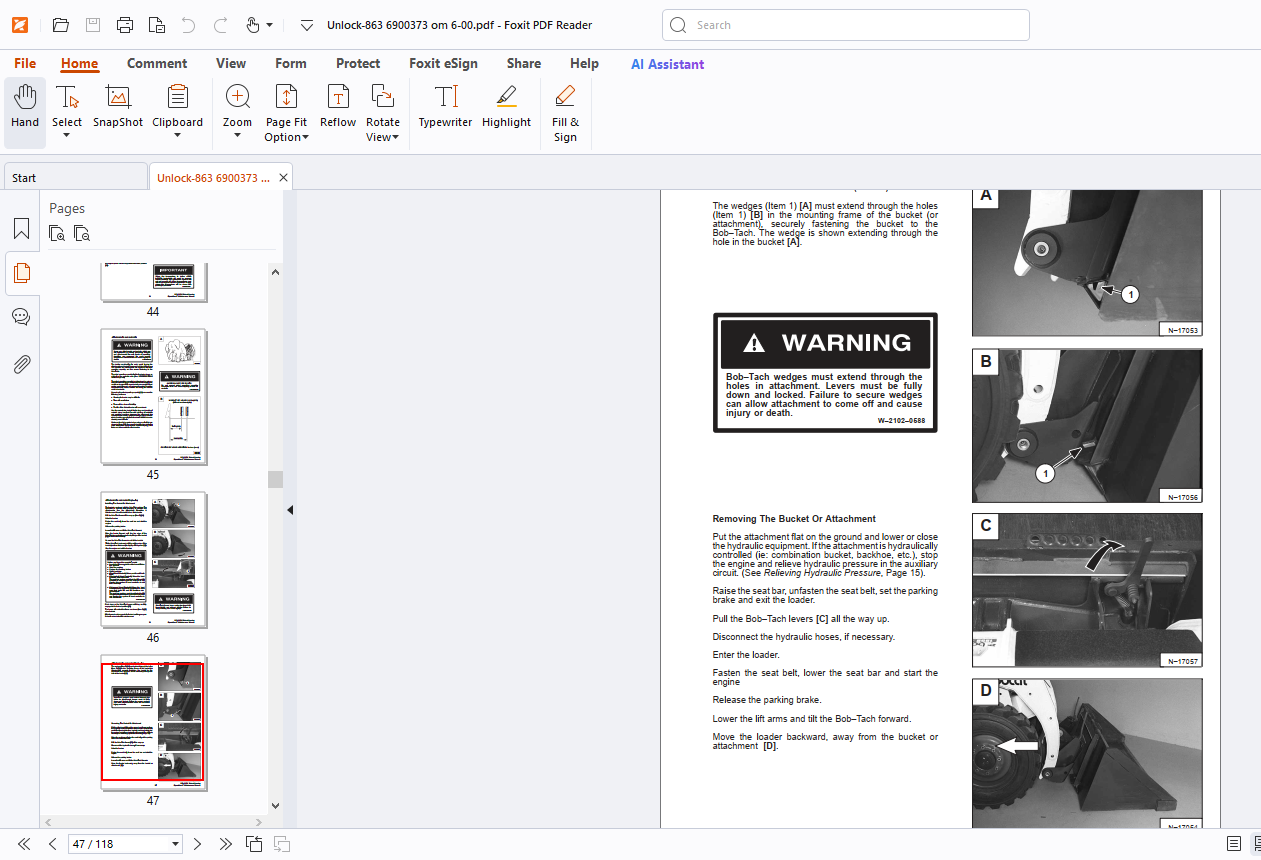Screen dimensions: 1261x860
Task: Click the next view icon in status bar
Action: (282, 844)
